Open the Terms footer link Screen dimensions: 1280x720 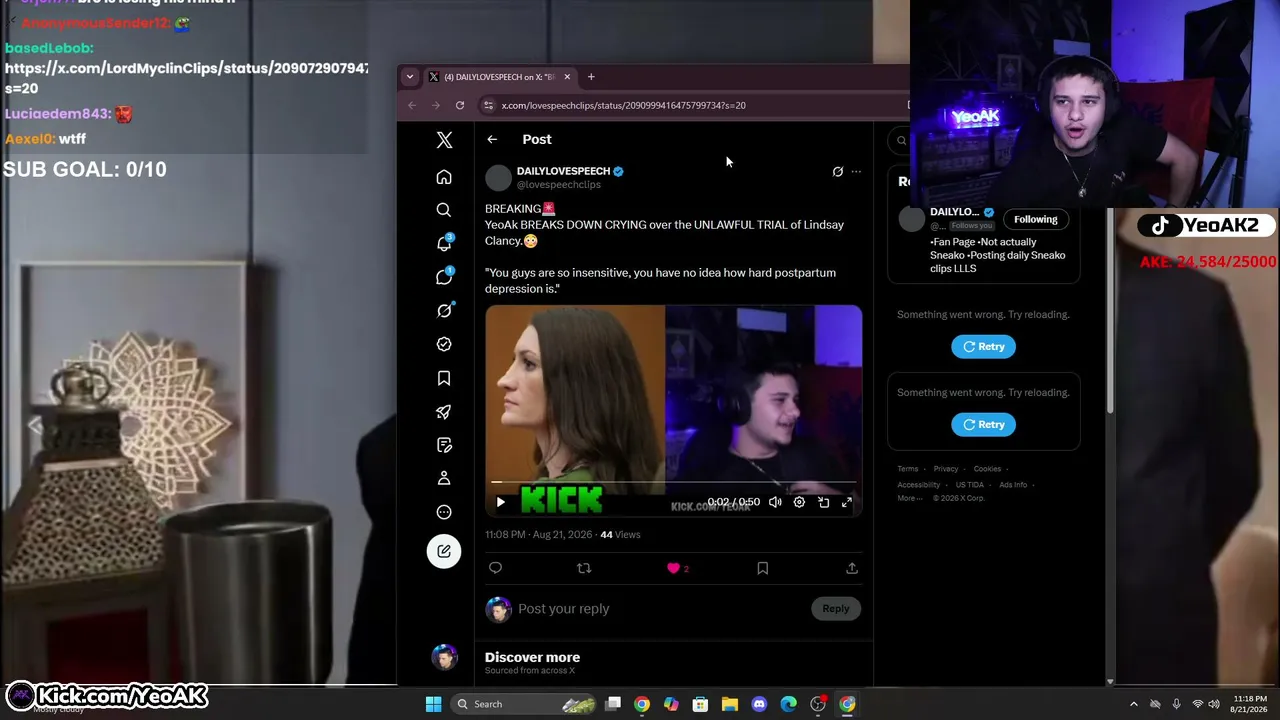tap(907, 469)
